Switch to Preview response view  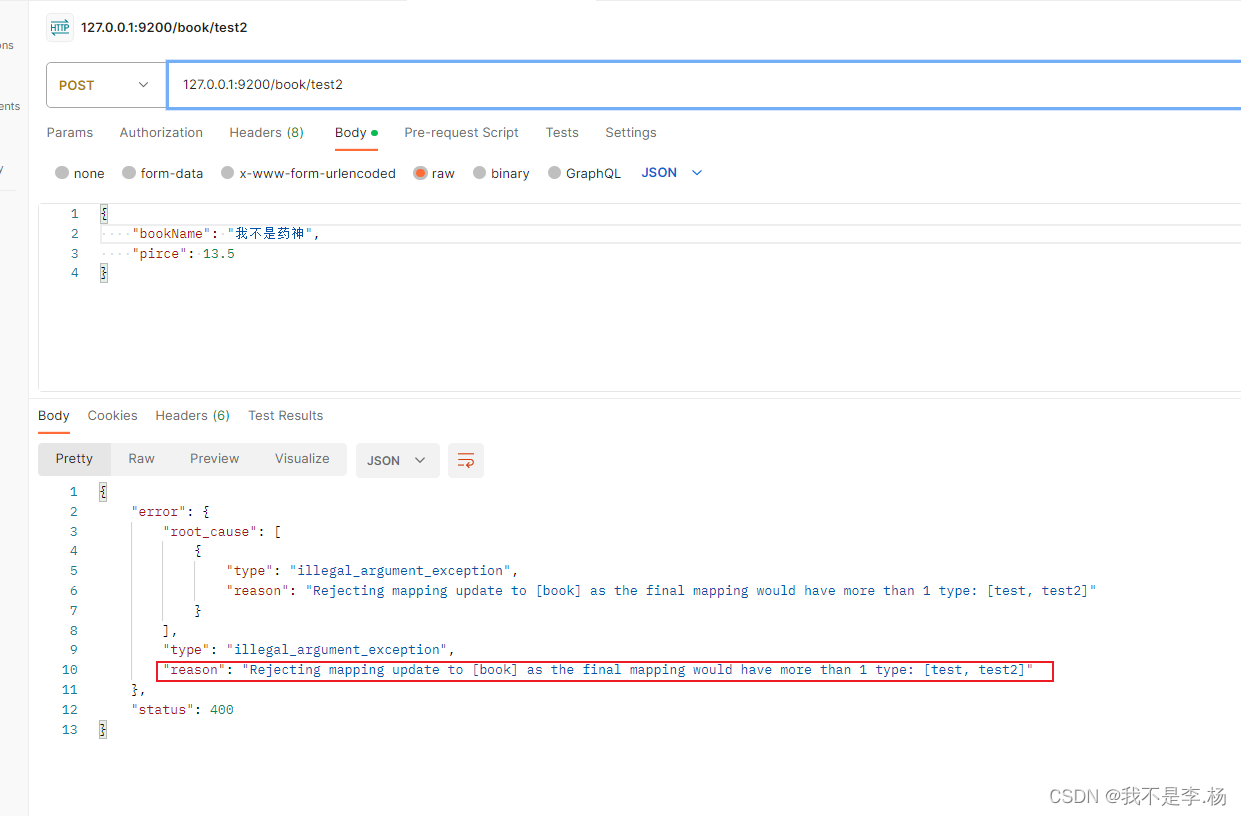coord(214,459)
